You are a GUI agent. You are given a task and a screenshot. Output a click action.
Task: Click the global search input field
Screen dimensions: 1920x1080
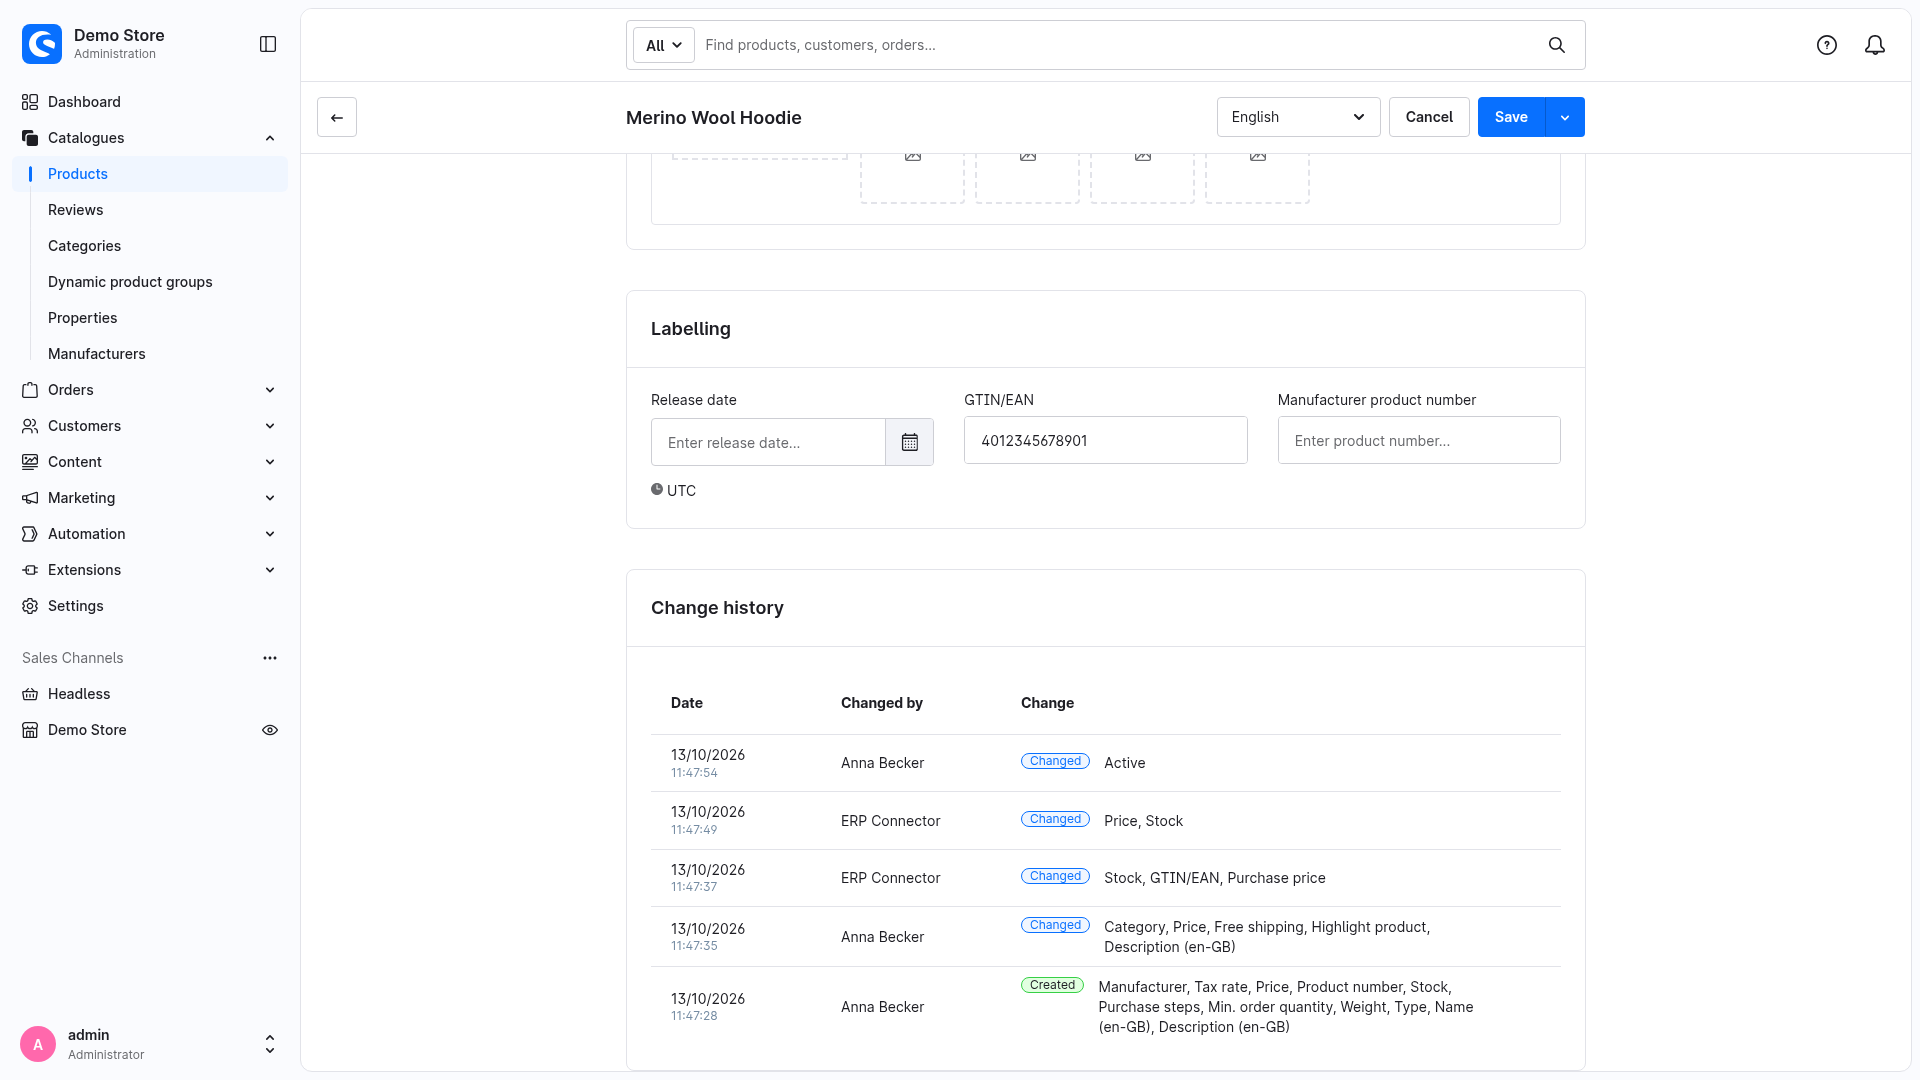(1120, 45)
